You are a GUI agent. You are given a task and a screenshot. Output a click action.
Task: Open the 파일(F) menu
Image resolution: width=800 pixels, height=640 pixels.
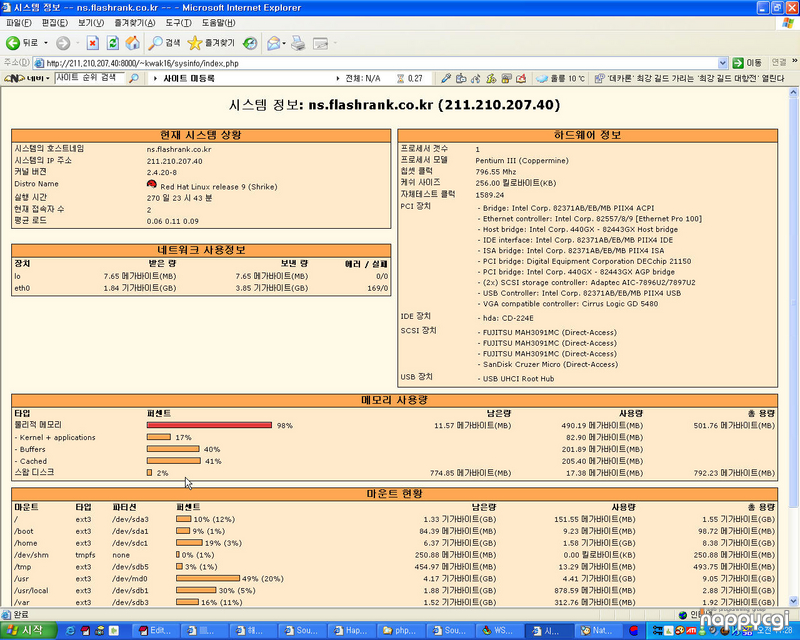pyautogui.click(x=19, y=23)
